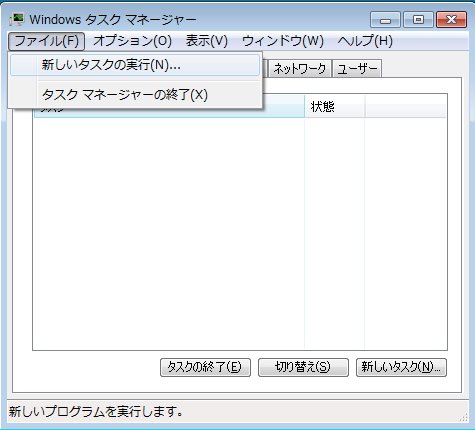Open the 表示(V) menu
The image size is (475, 430).
[207, 41]
